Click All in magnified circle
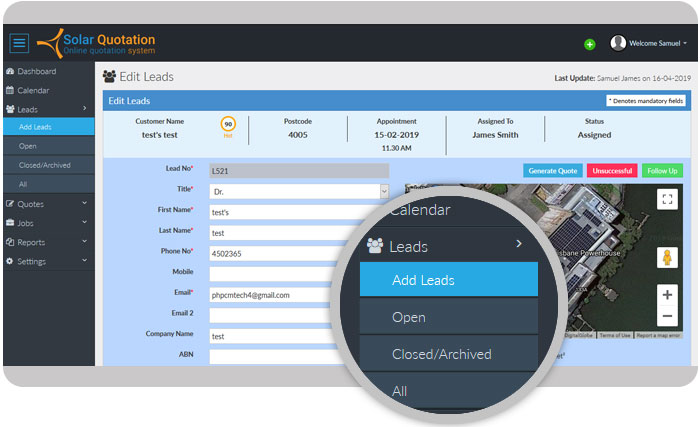This screenshot has height=427, width=700. (x=449, y=389)
